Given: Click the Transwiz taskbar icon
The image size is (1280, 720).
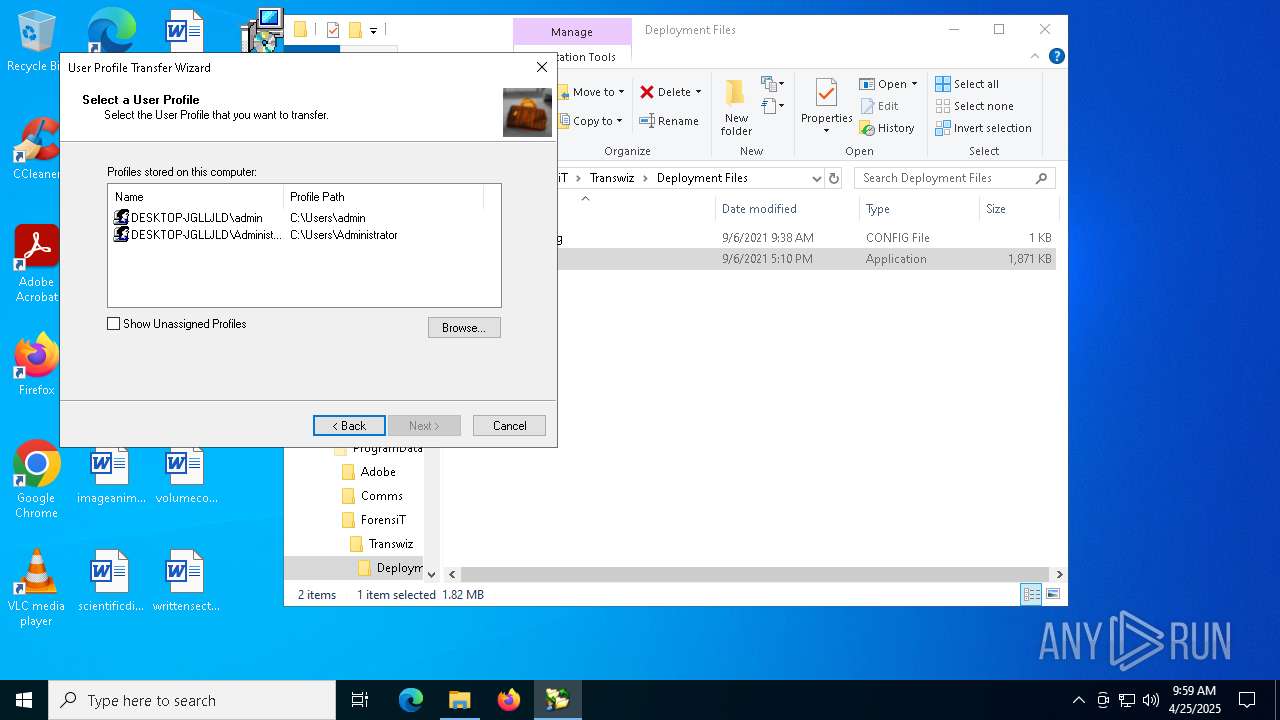Looking at the screenshot, I should (x=558, y=700).
